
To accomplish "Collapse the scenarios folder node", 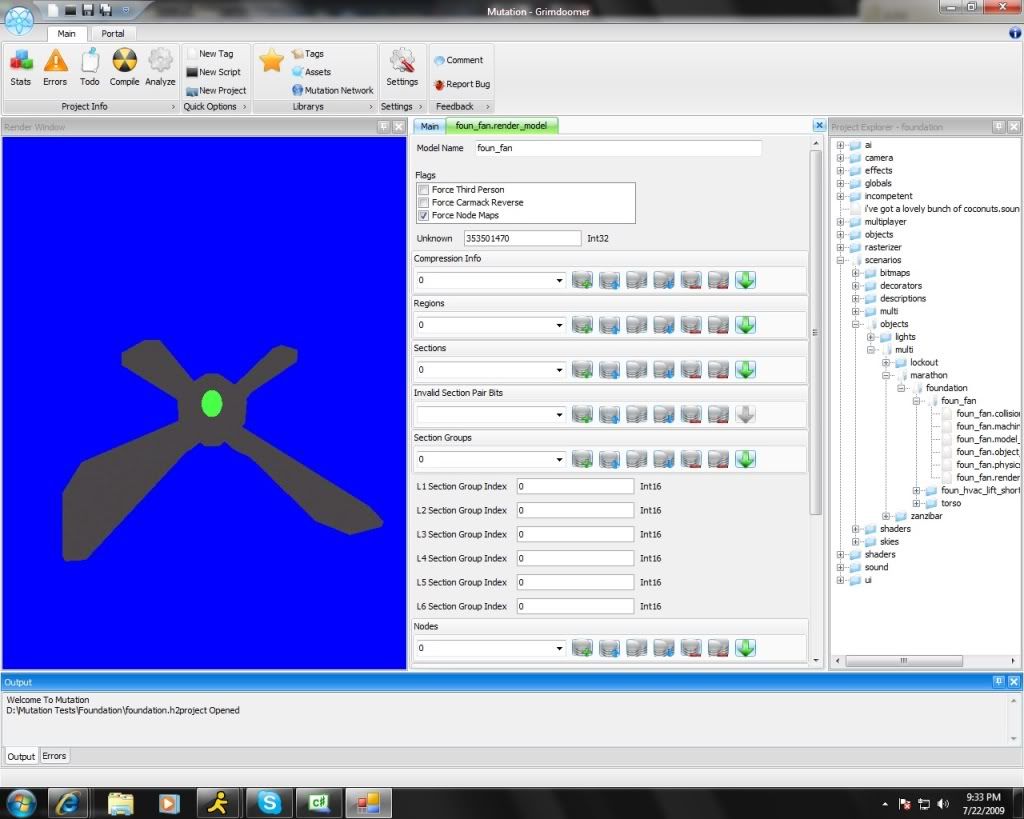I will coord(840,260).
